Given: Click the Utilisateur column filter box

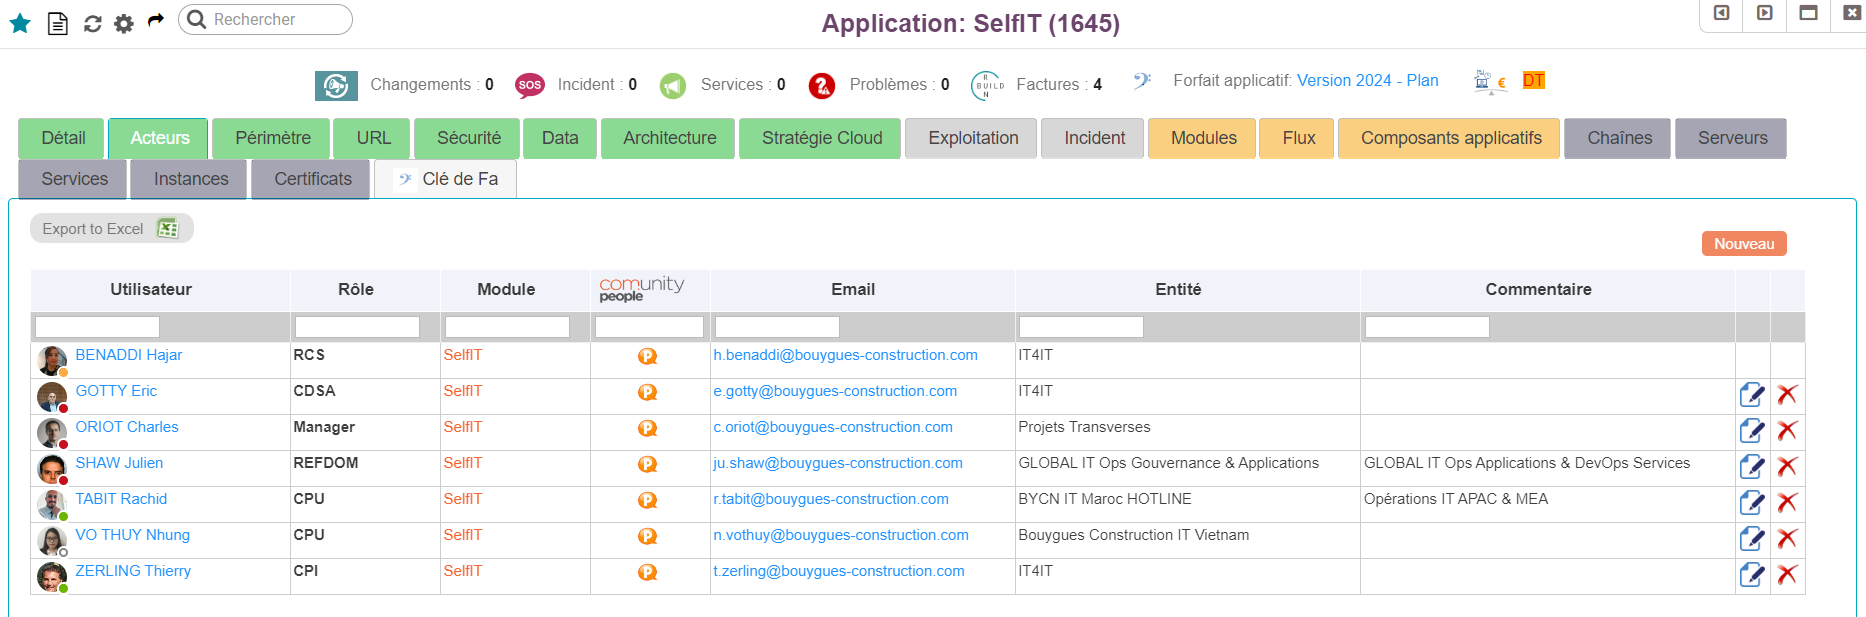Looking at the screenshot, I should 97,327.
